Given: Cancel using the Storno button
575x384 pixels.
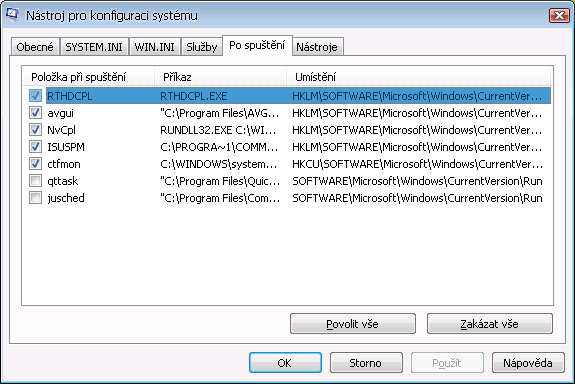Looking at the screenshot, I should (x=366, y=363).
